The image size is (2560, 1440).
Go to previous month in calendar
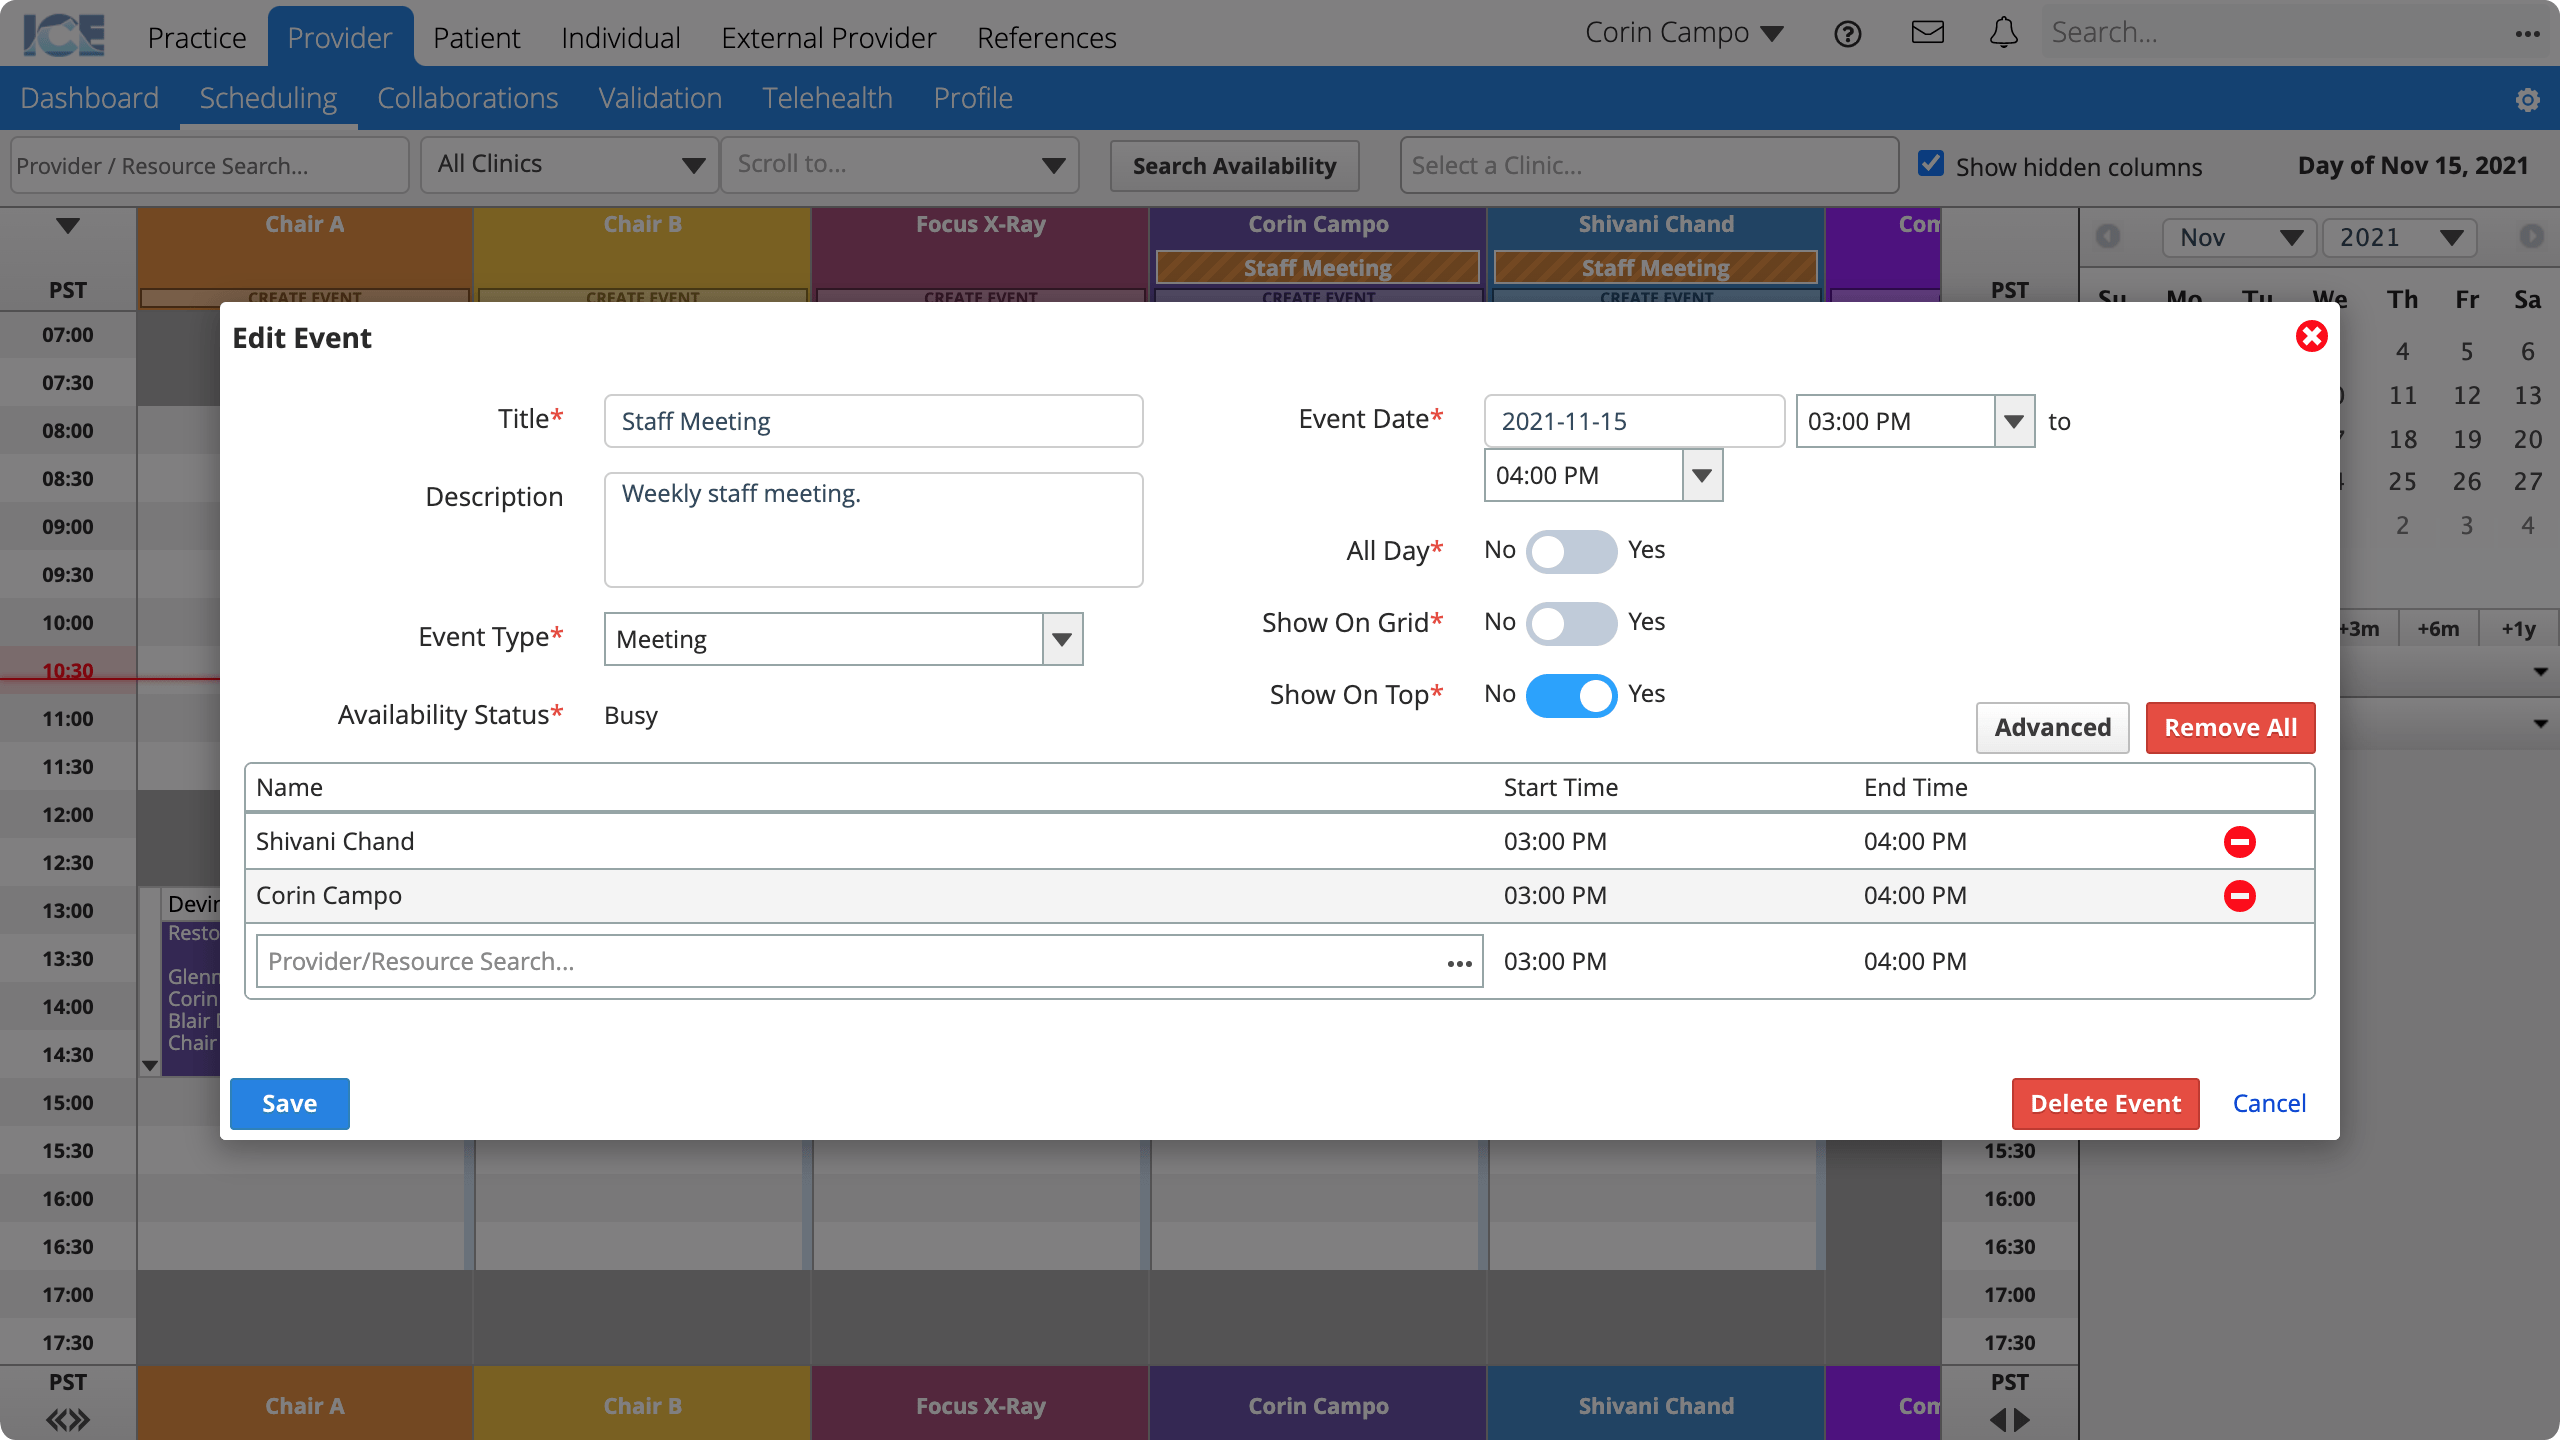2108,236
